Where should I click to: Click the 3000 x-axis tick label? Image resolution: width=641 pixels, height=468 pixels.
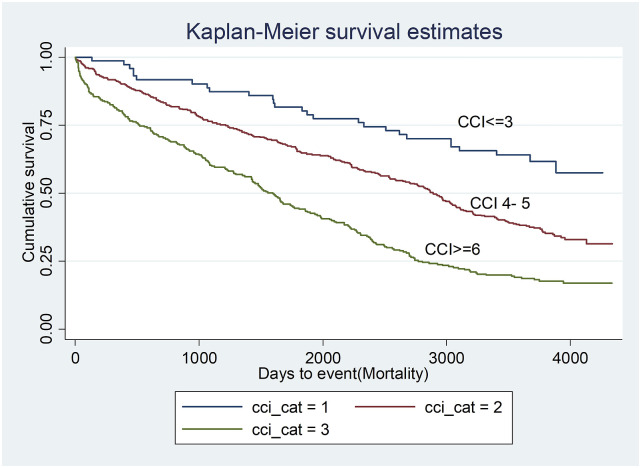click(x=446, y=355)
